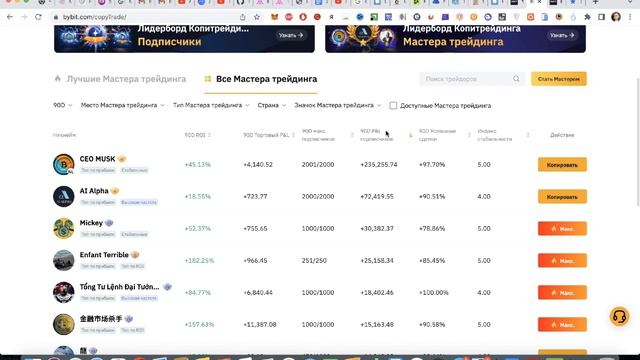640x360 pixels.
Task: Open CEO MUSK trader name
Action: coord(97,159)
